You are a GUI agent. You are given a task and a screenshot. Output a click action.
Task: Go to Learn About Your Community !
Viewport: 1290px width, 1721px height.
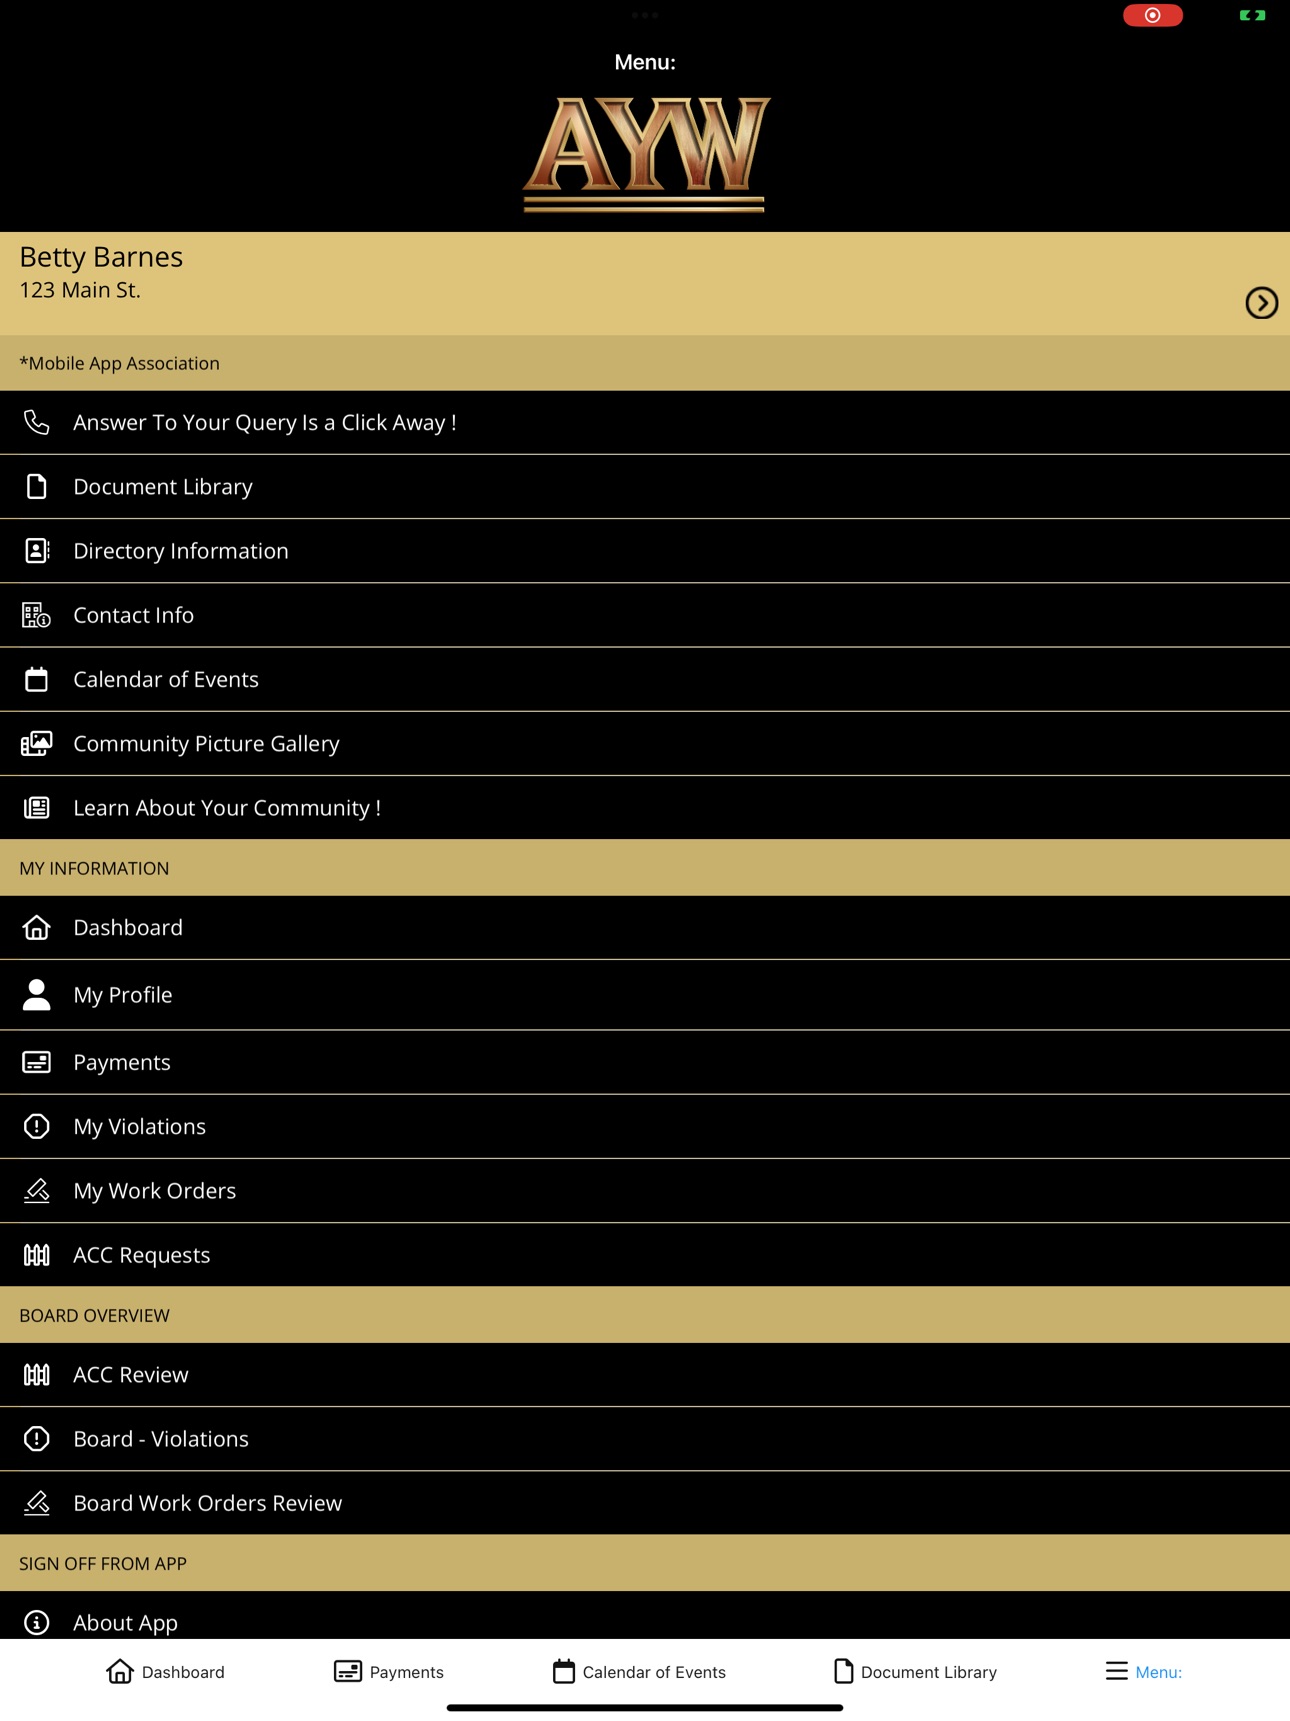[645, 807]
